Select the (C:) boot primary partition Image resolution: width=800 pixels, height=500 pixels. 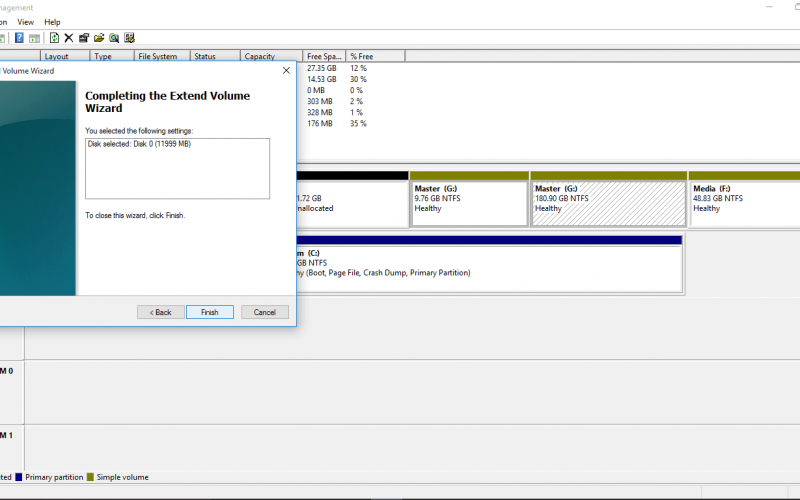coord(489,269)
